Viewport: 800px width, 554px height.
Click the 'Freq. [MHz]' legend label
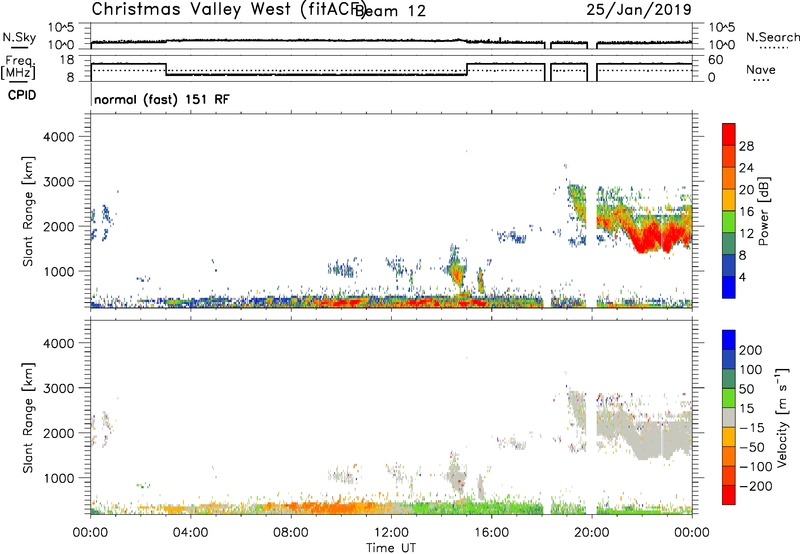point(19,67)
